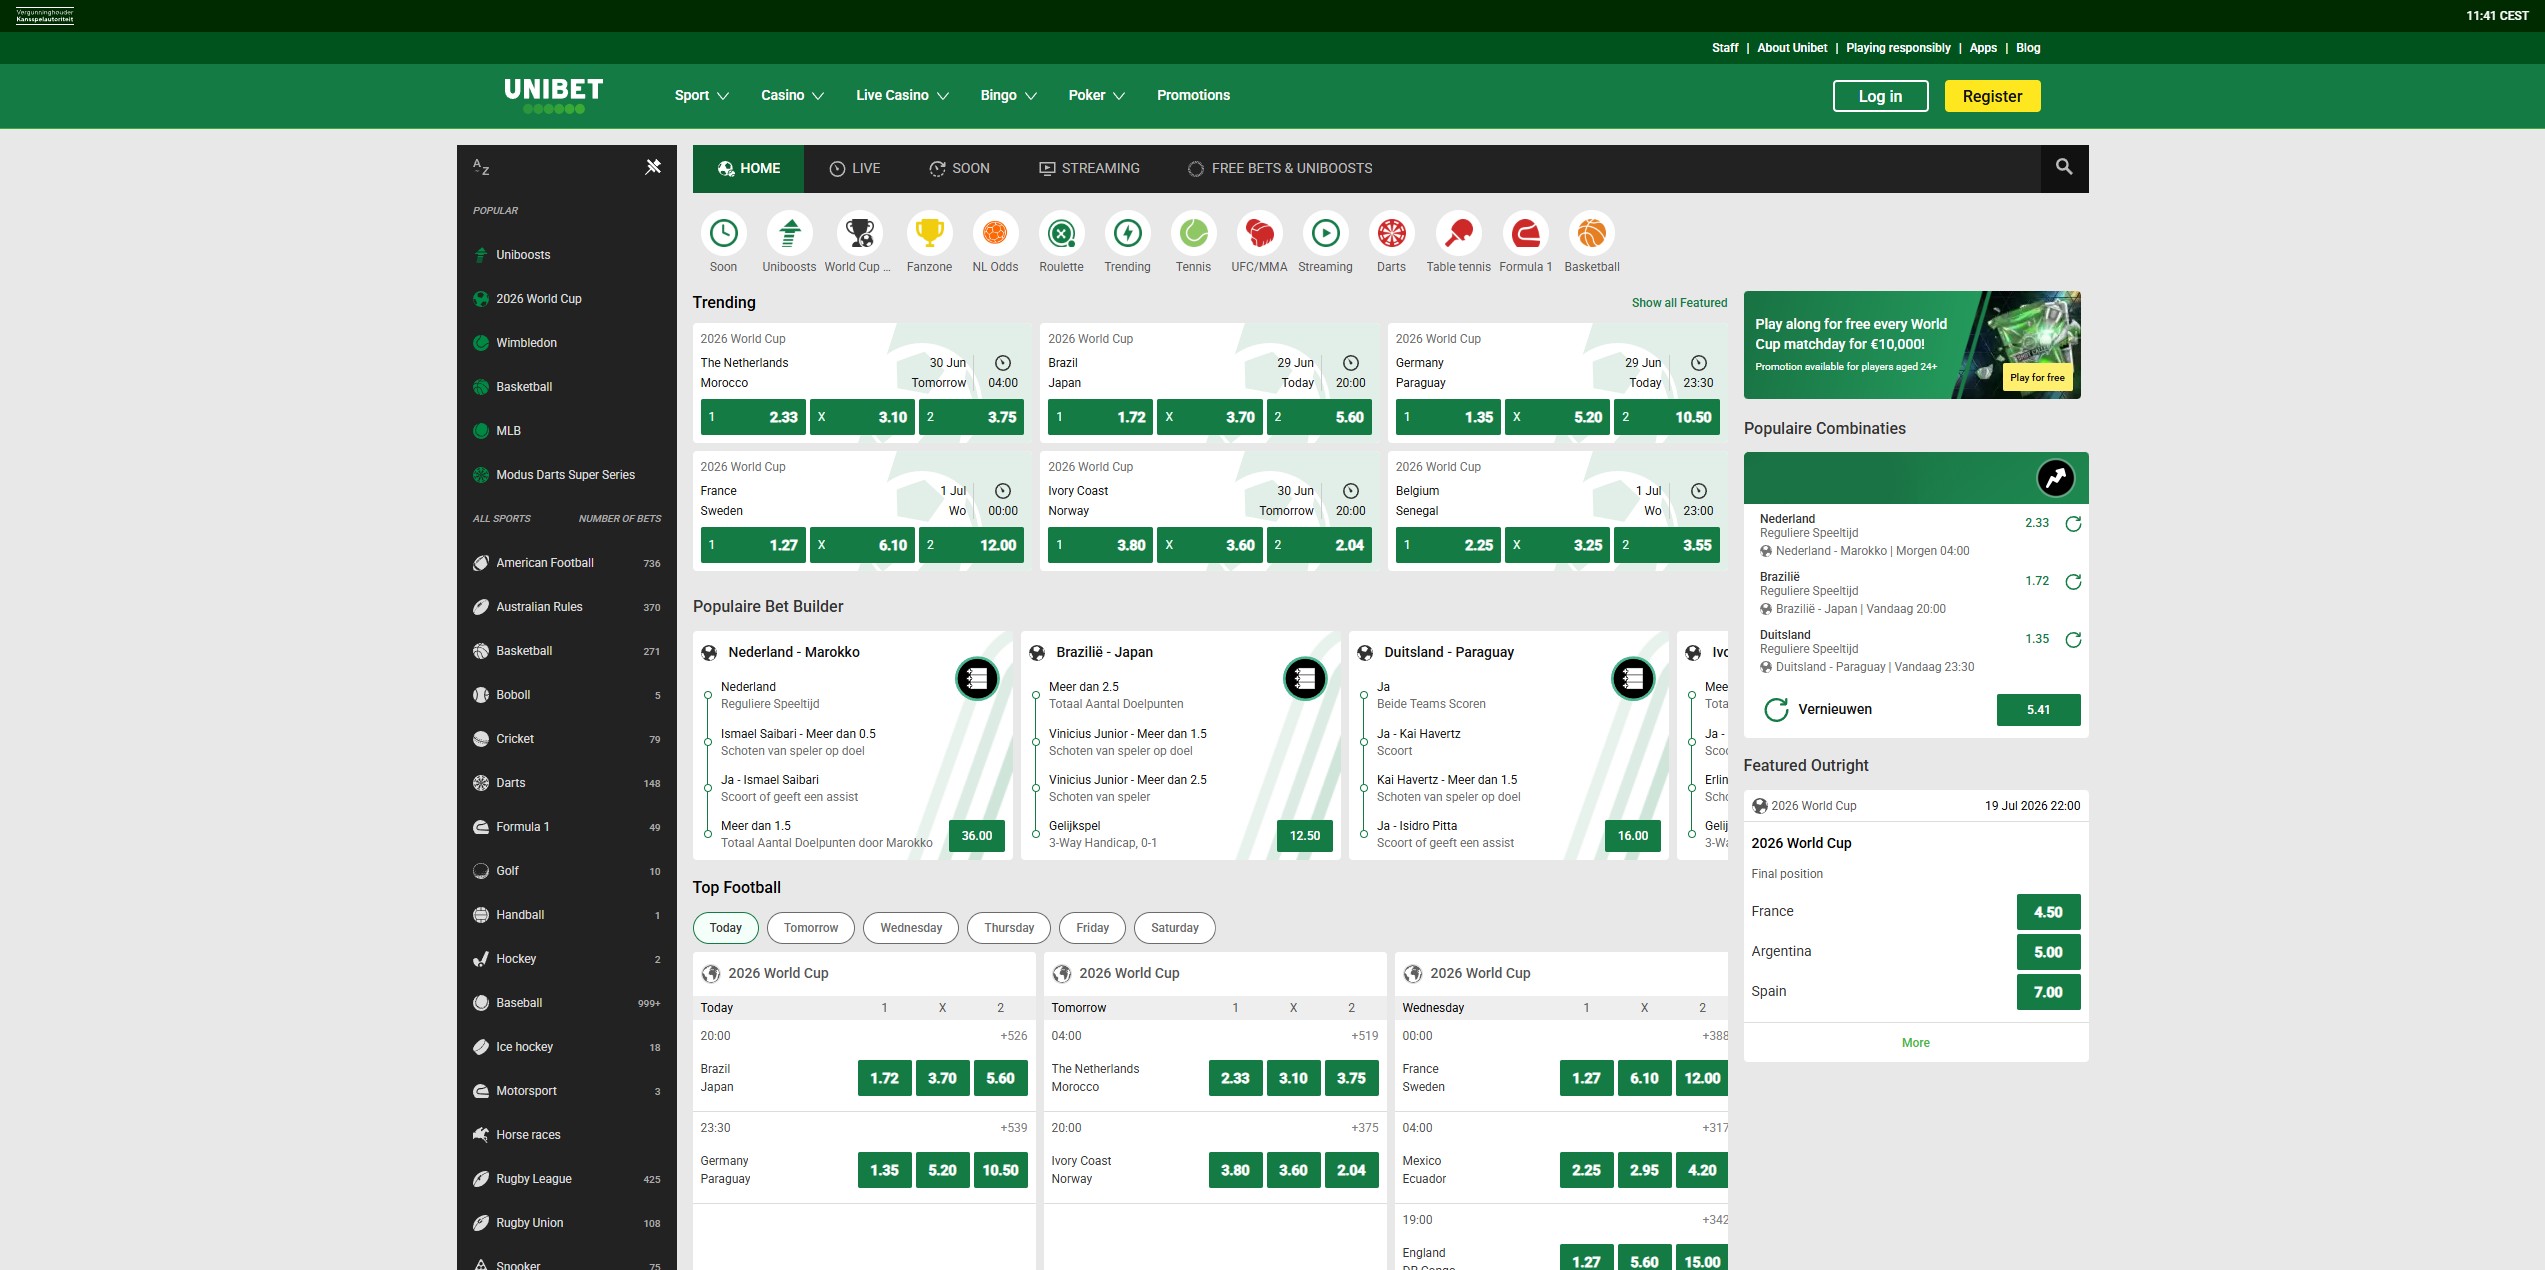
Task: Open the Darts board shortcut icon
Action: 1391,233
